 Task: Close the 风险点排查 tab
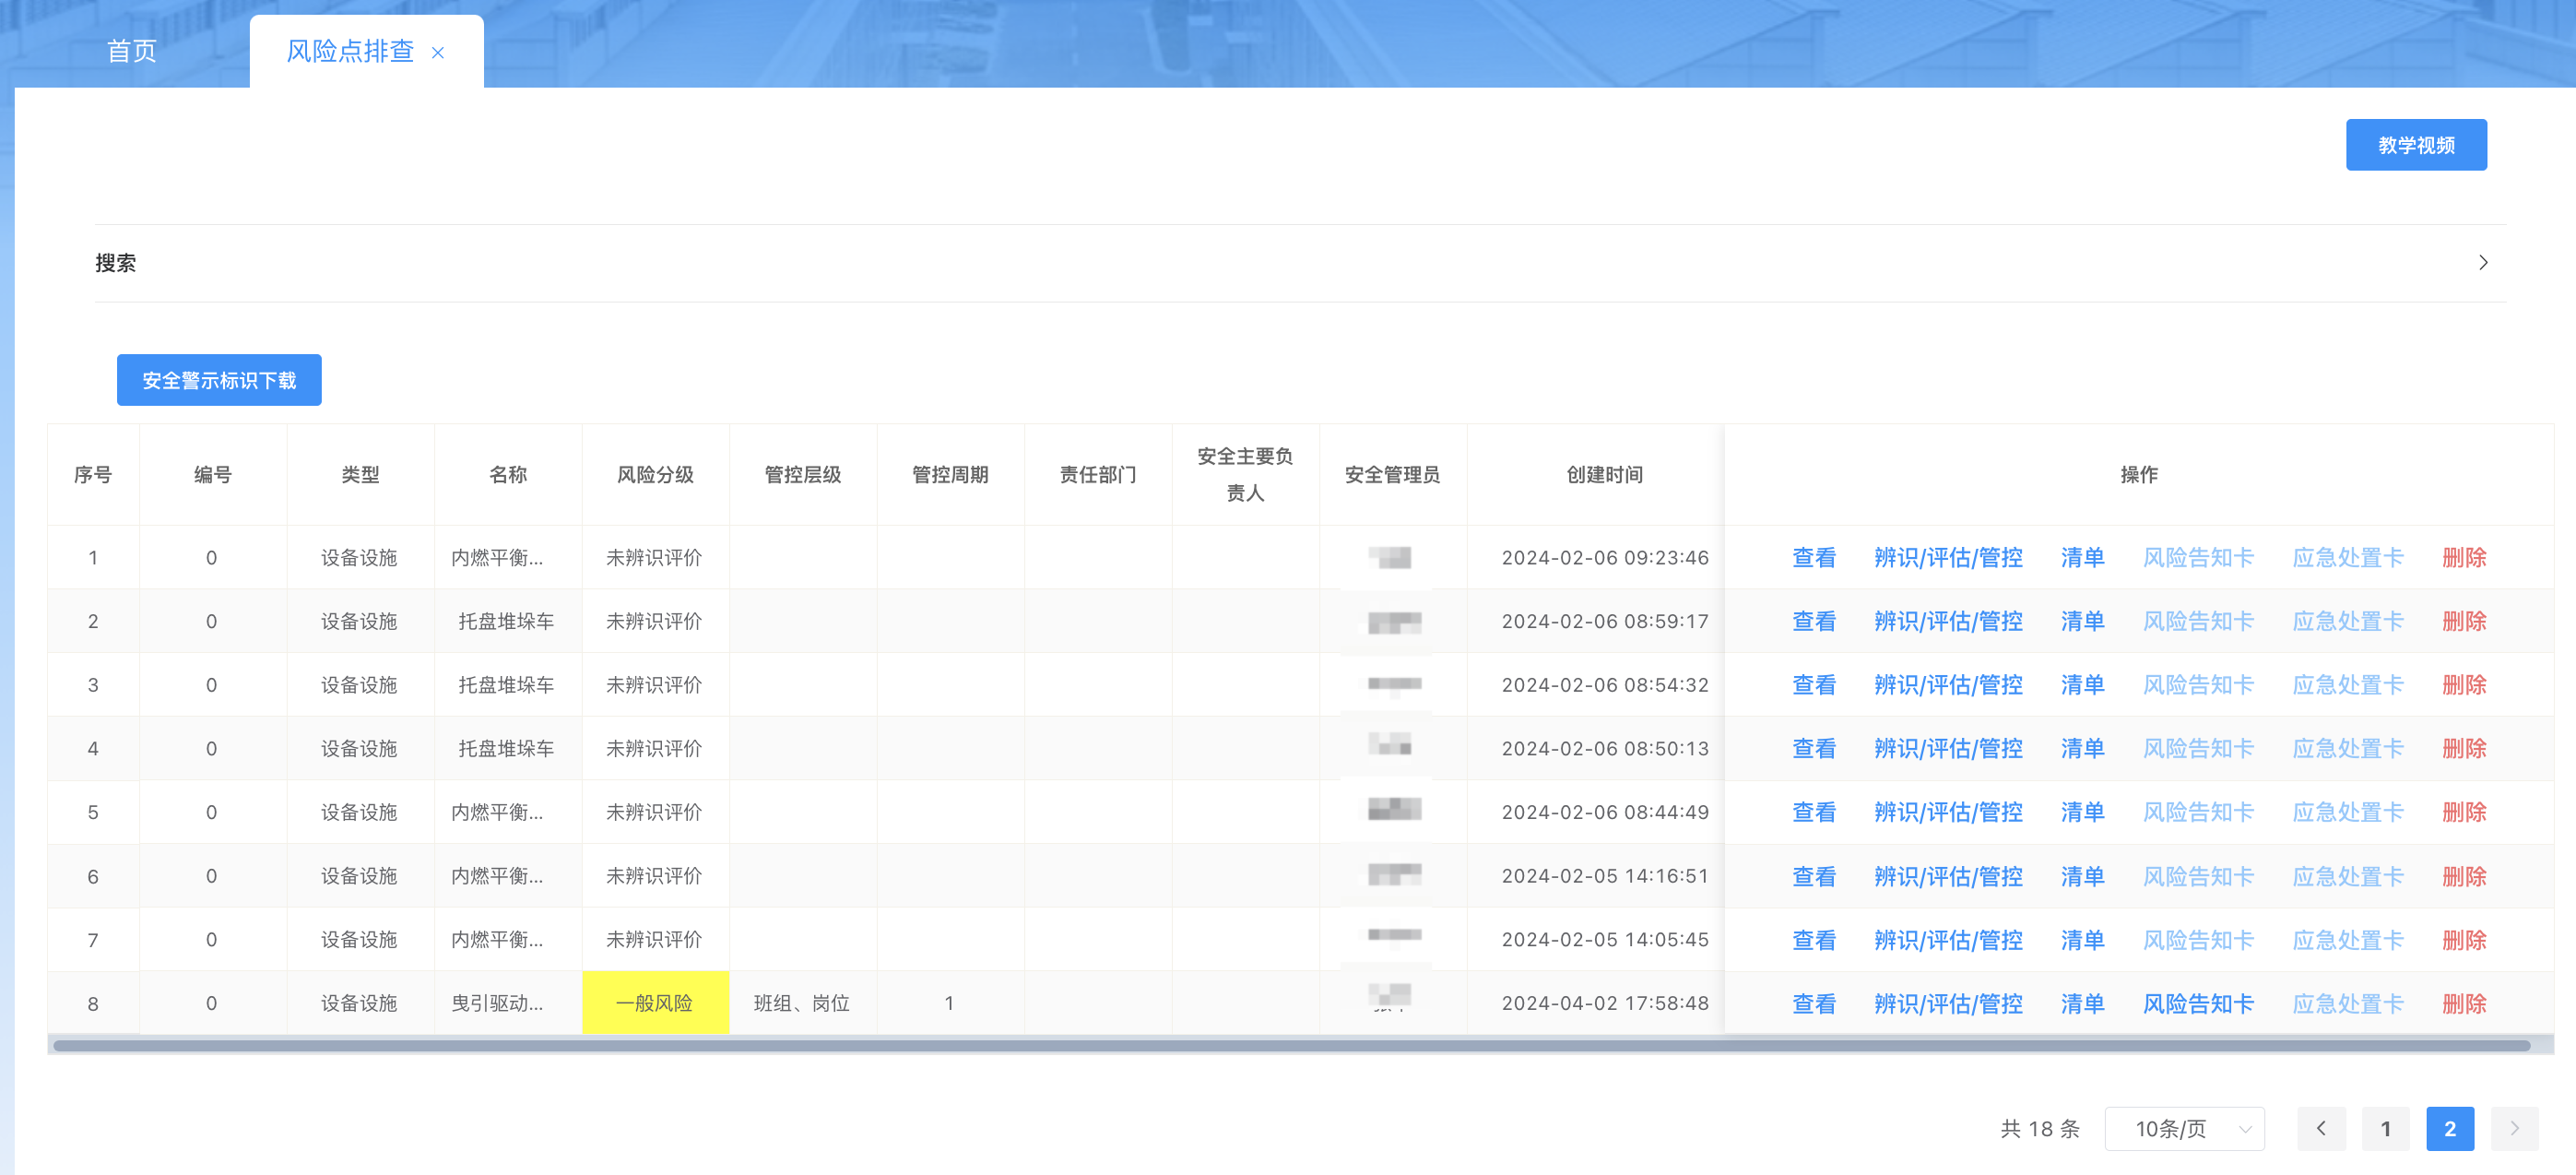(x=438, y=53)
